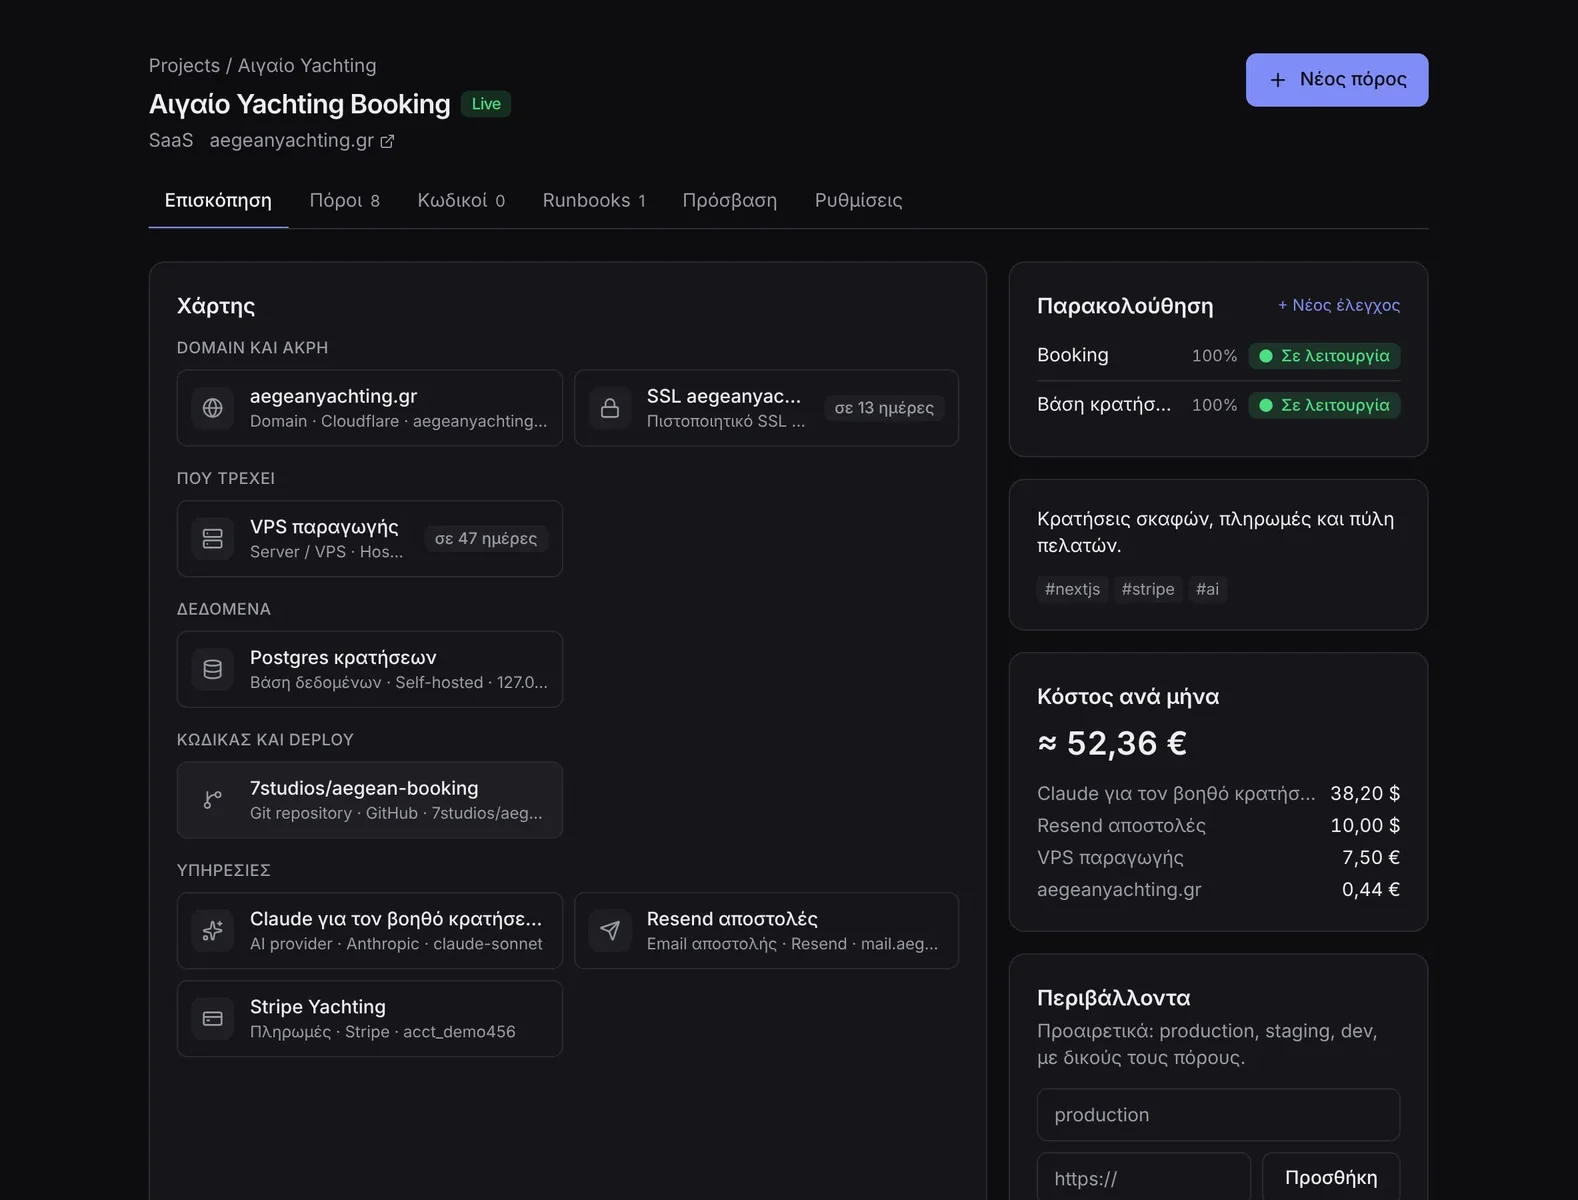Image resolution: width=1578 pixels, height=1200 pixels.
Task: Click the + Νέος έλεγχος link
Action: click(x=1338, y=305)
